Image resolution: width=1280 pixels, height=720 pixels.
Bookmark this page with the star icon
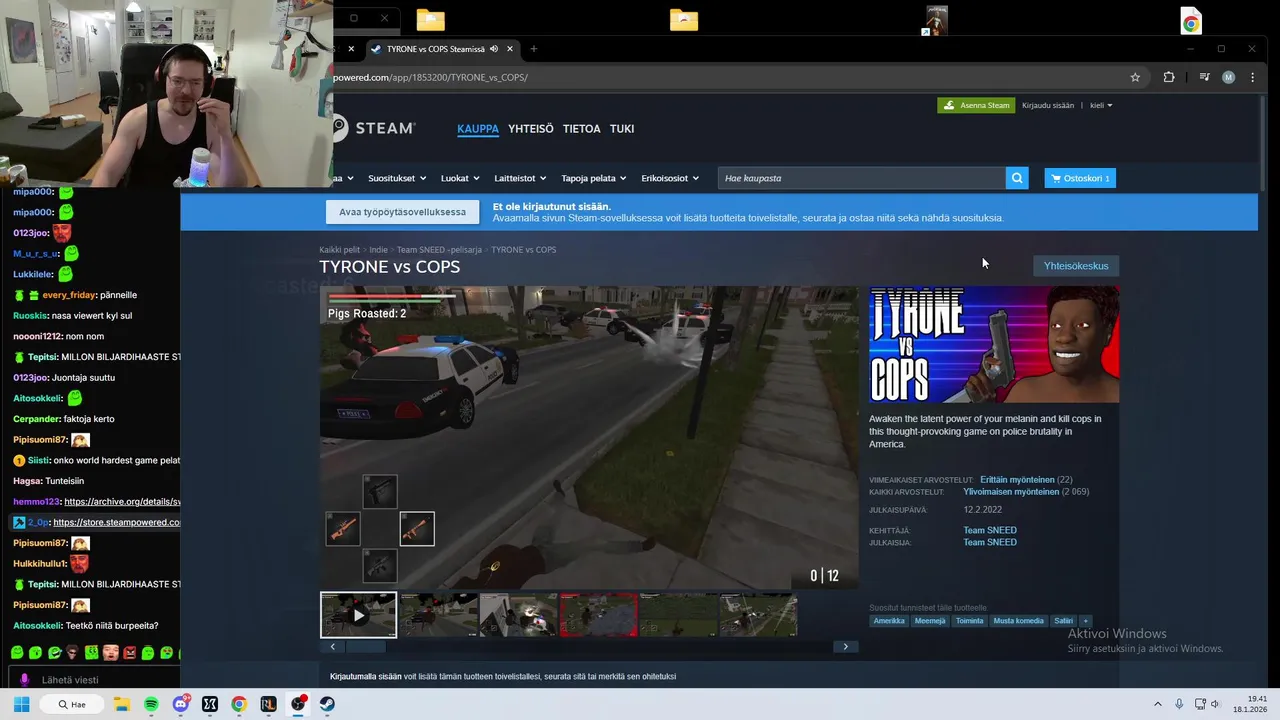(x=1135, y=77)
